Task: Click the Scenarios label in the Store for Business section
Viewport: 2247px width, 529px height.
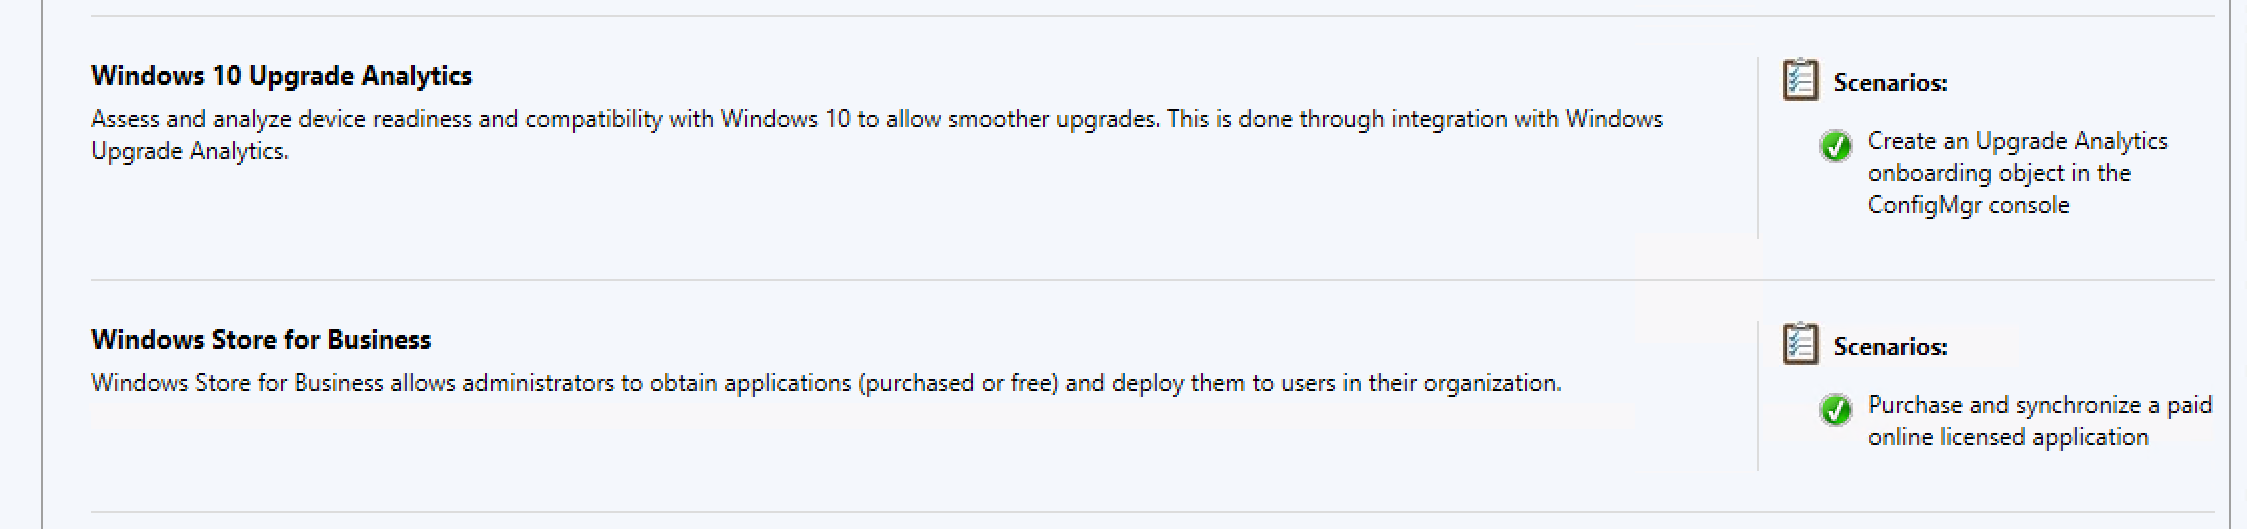Action: pos(1890,347)
